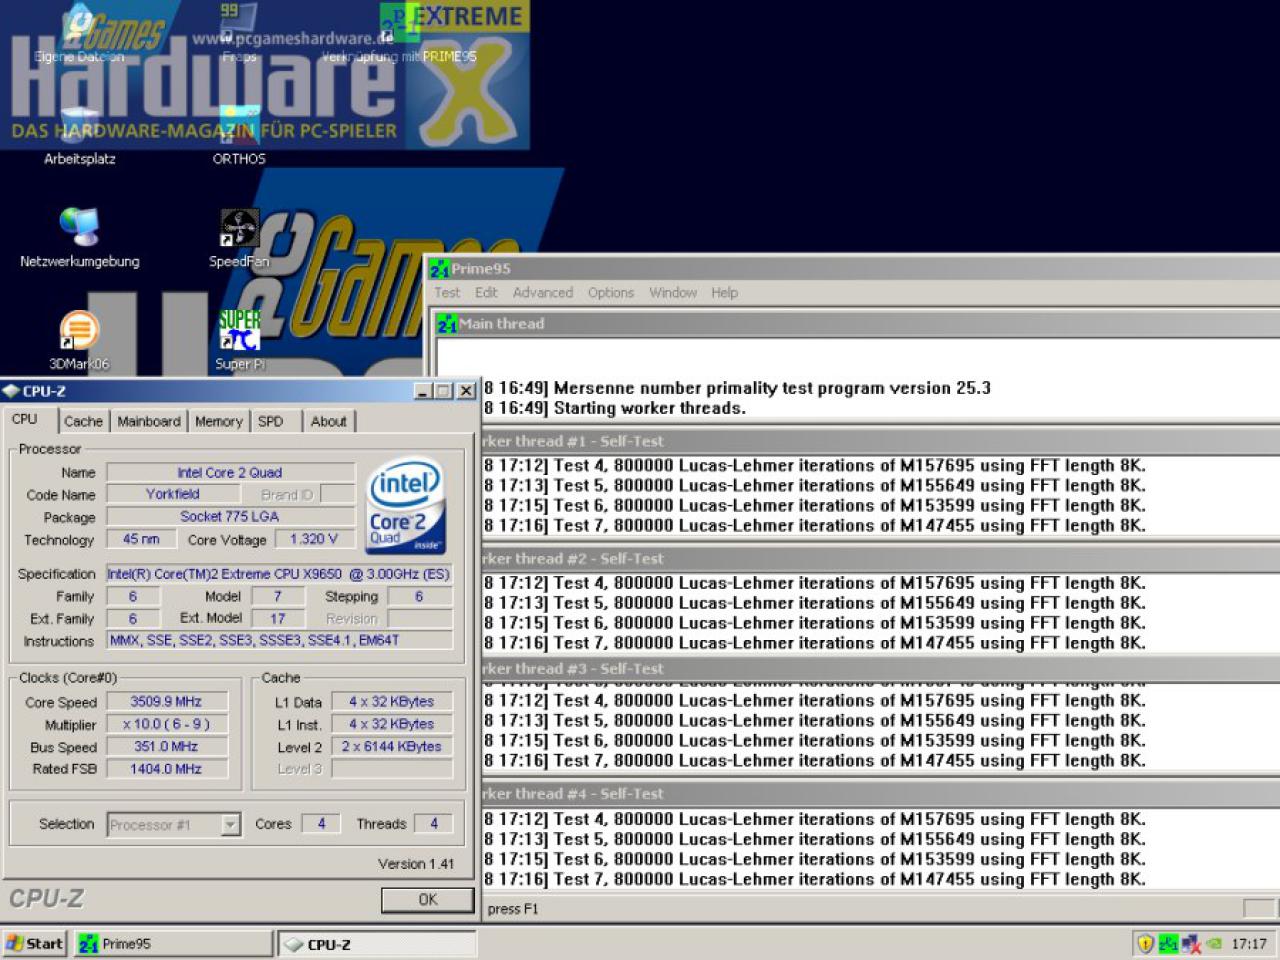
Task: Click the security shield tray icon
Action: 1145,943
